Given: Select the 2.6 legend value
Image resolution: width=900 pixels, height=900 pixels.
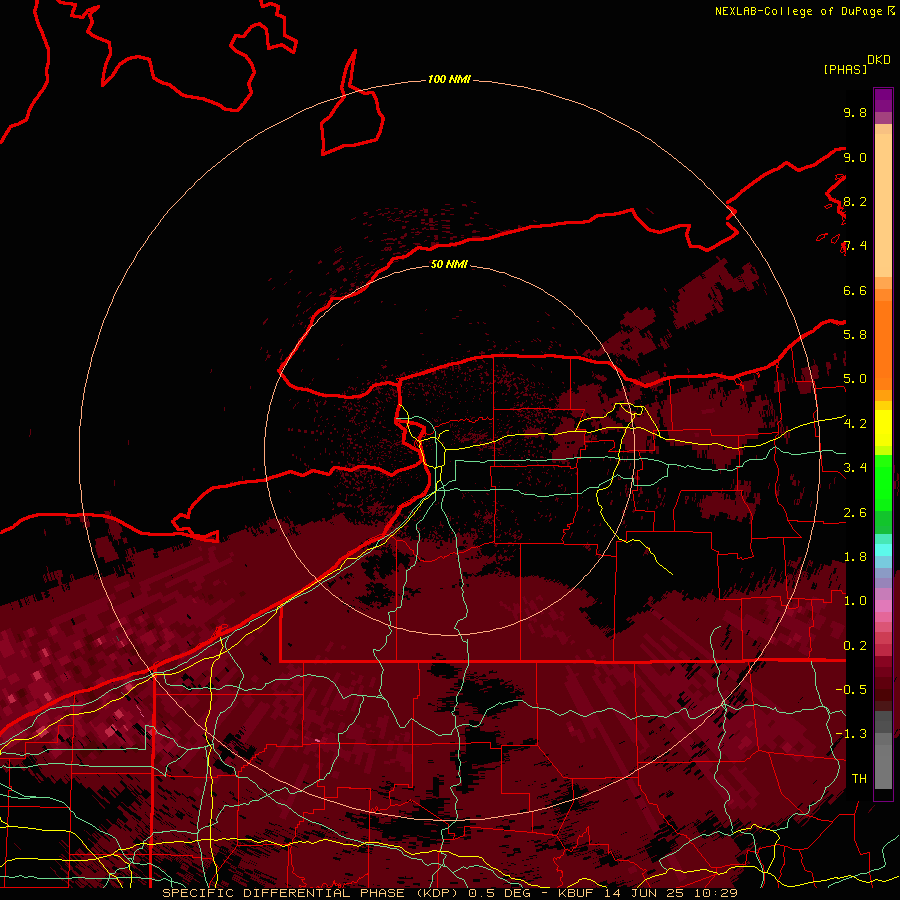Looking at the screenshot, I should click(855, 513).
